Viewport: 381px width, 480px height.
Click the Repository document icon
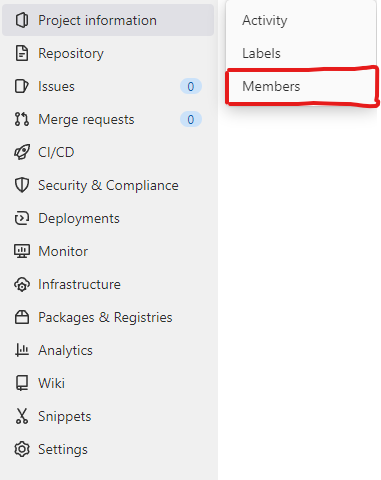(22, 53)
